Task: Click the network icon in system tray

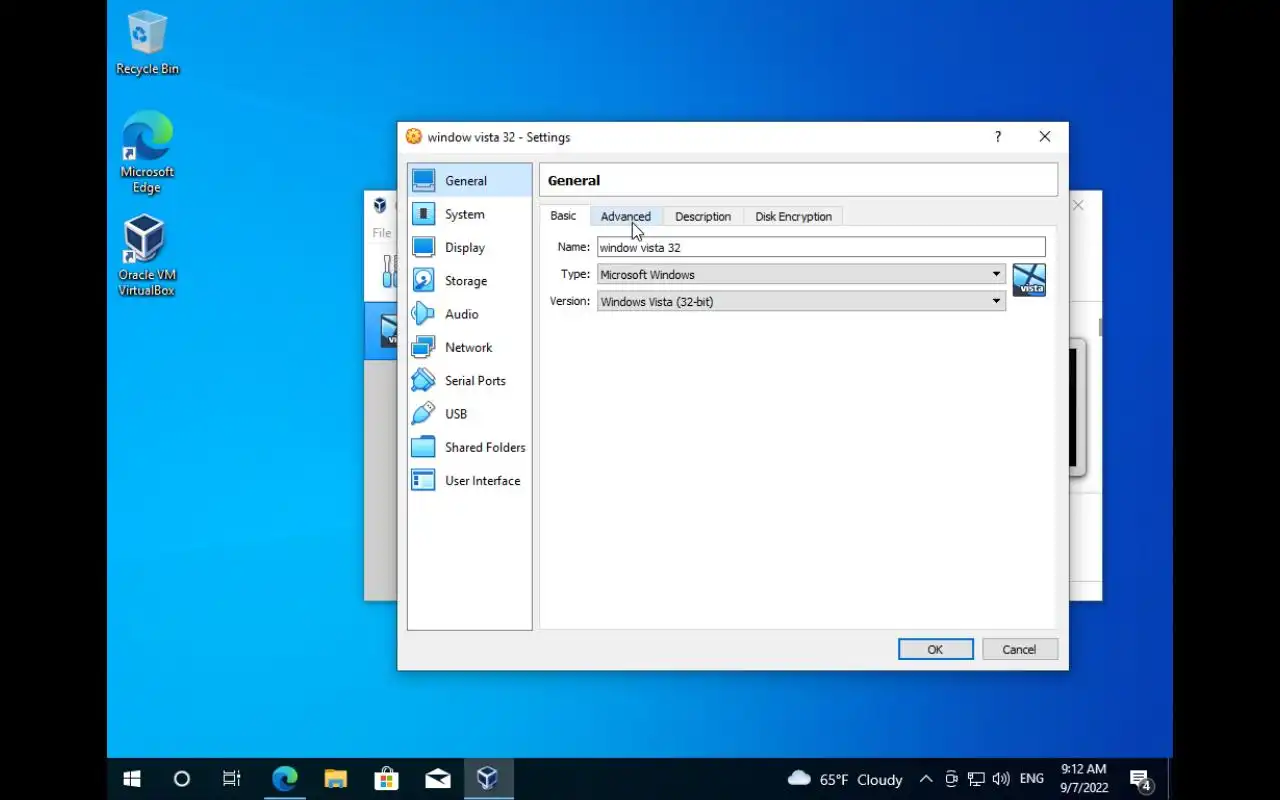Action: 976,779
